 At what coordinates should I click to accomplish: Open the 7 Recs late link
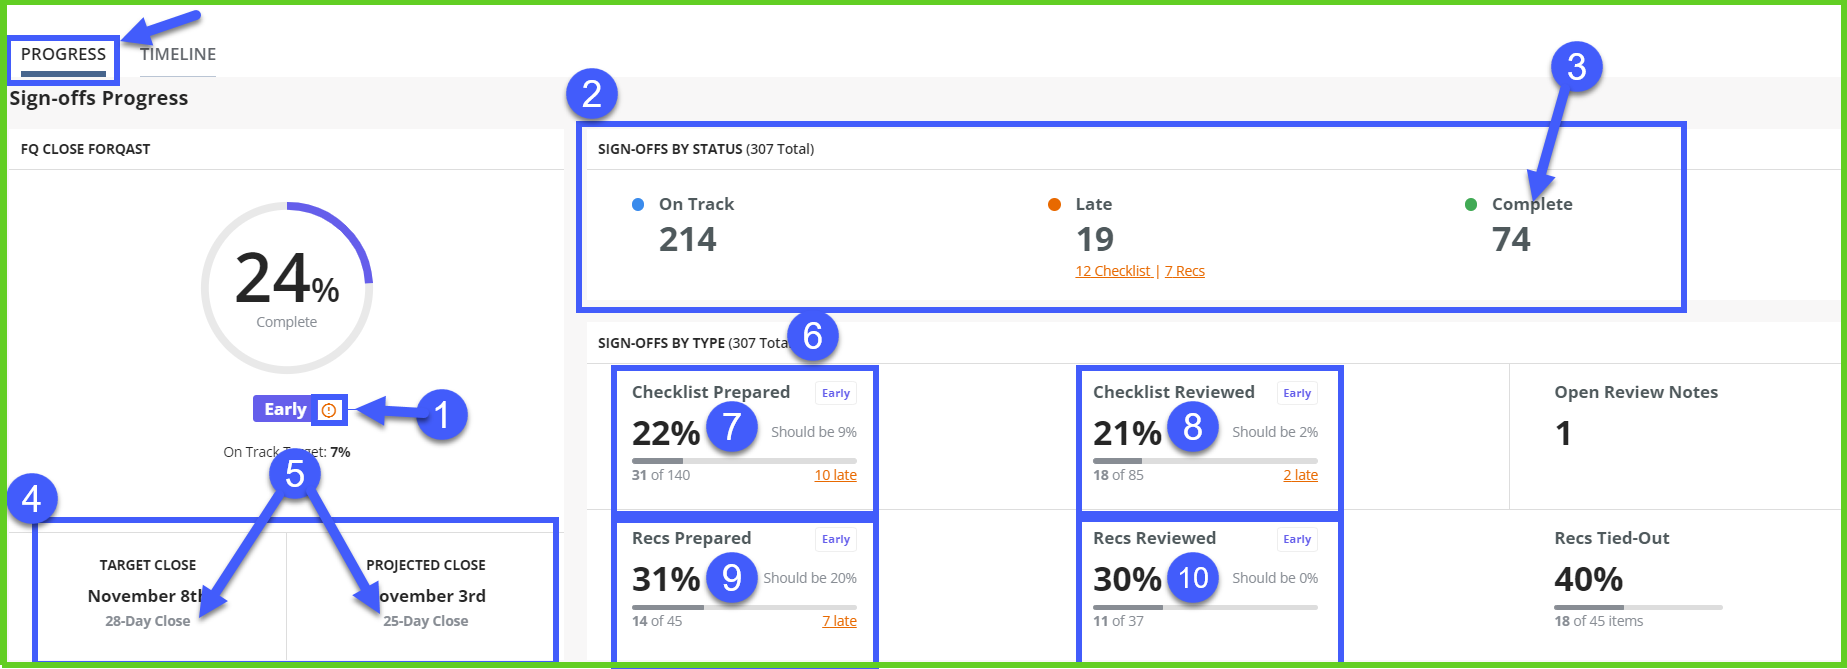click(1185, 271)
